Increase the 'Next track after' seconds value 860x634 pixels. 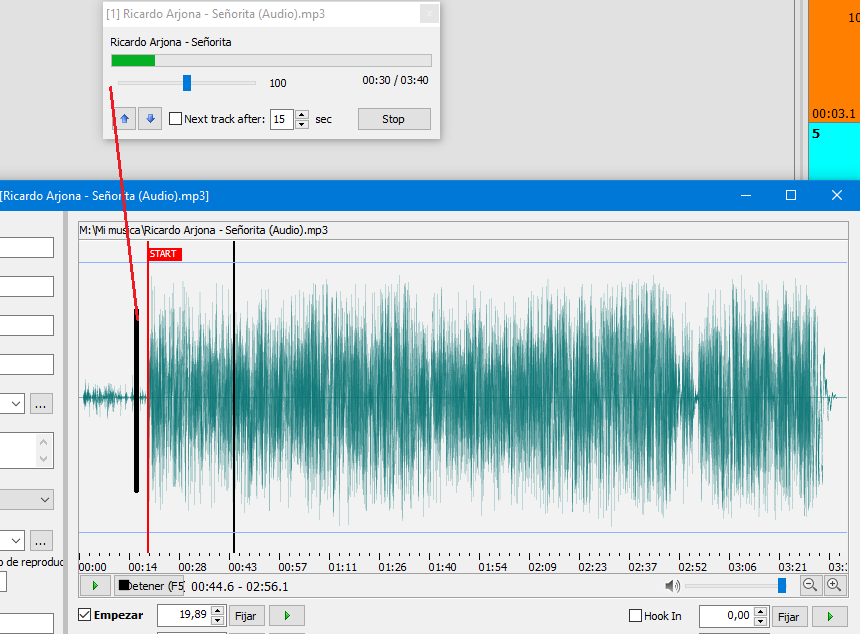(x=302, y=115)
